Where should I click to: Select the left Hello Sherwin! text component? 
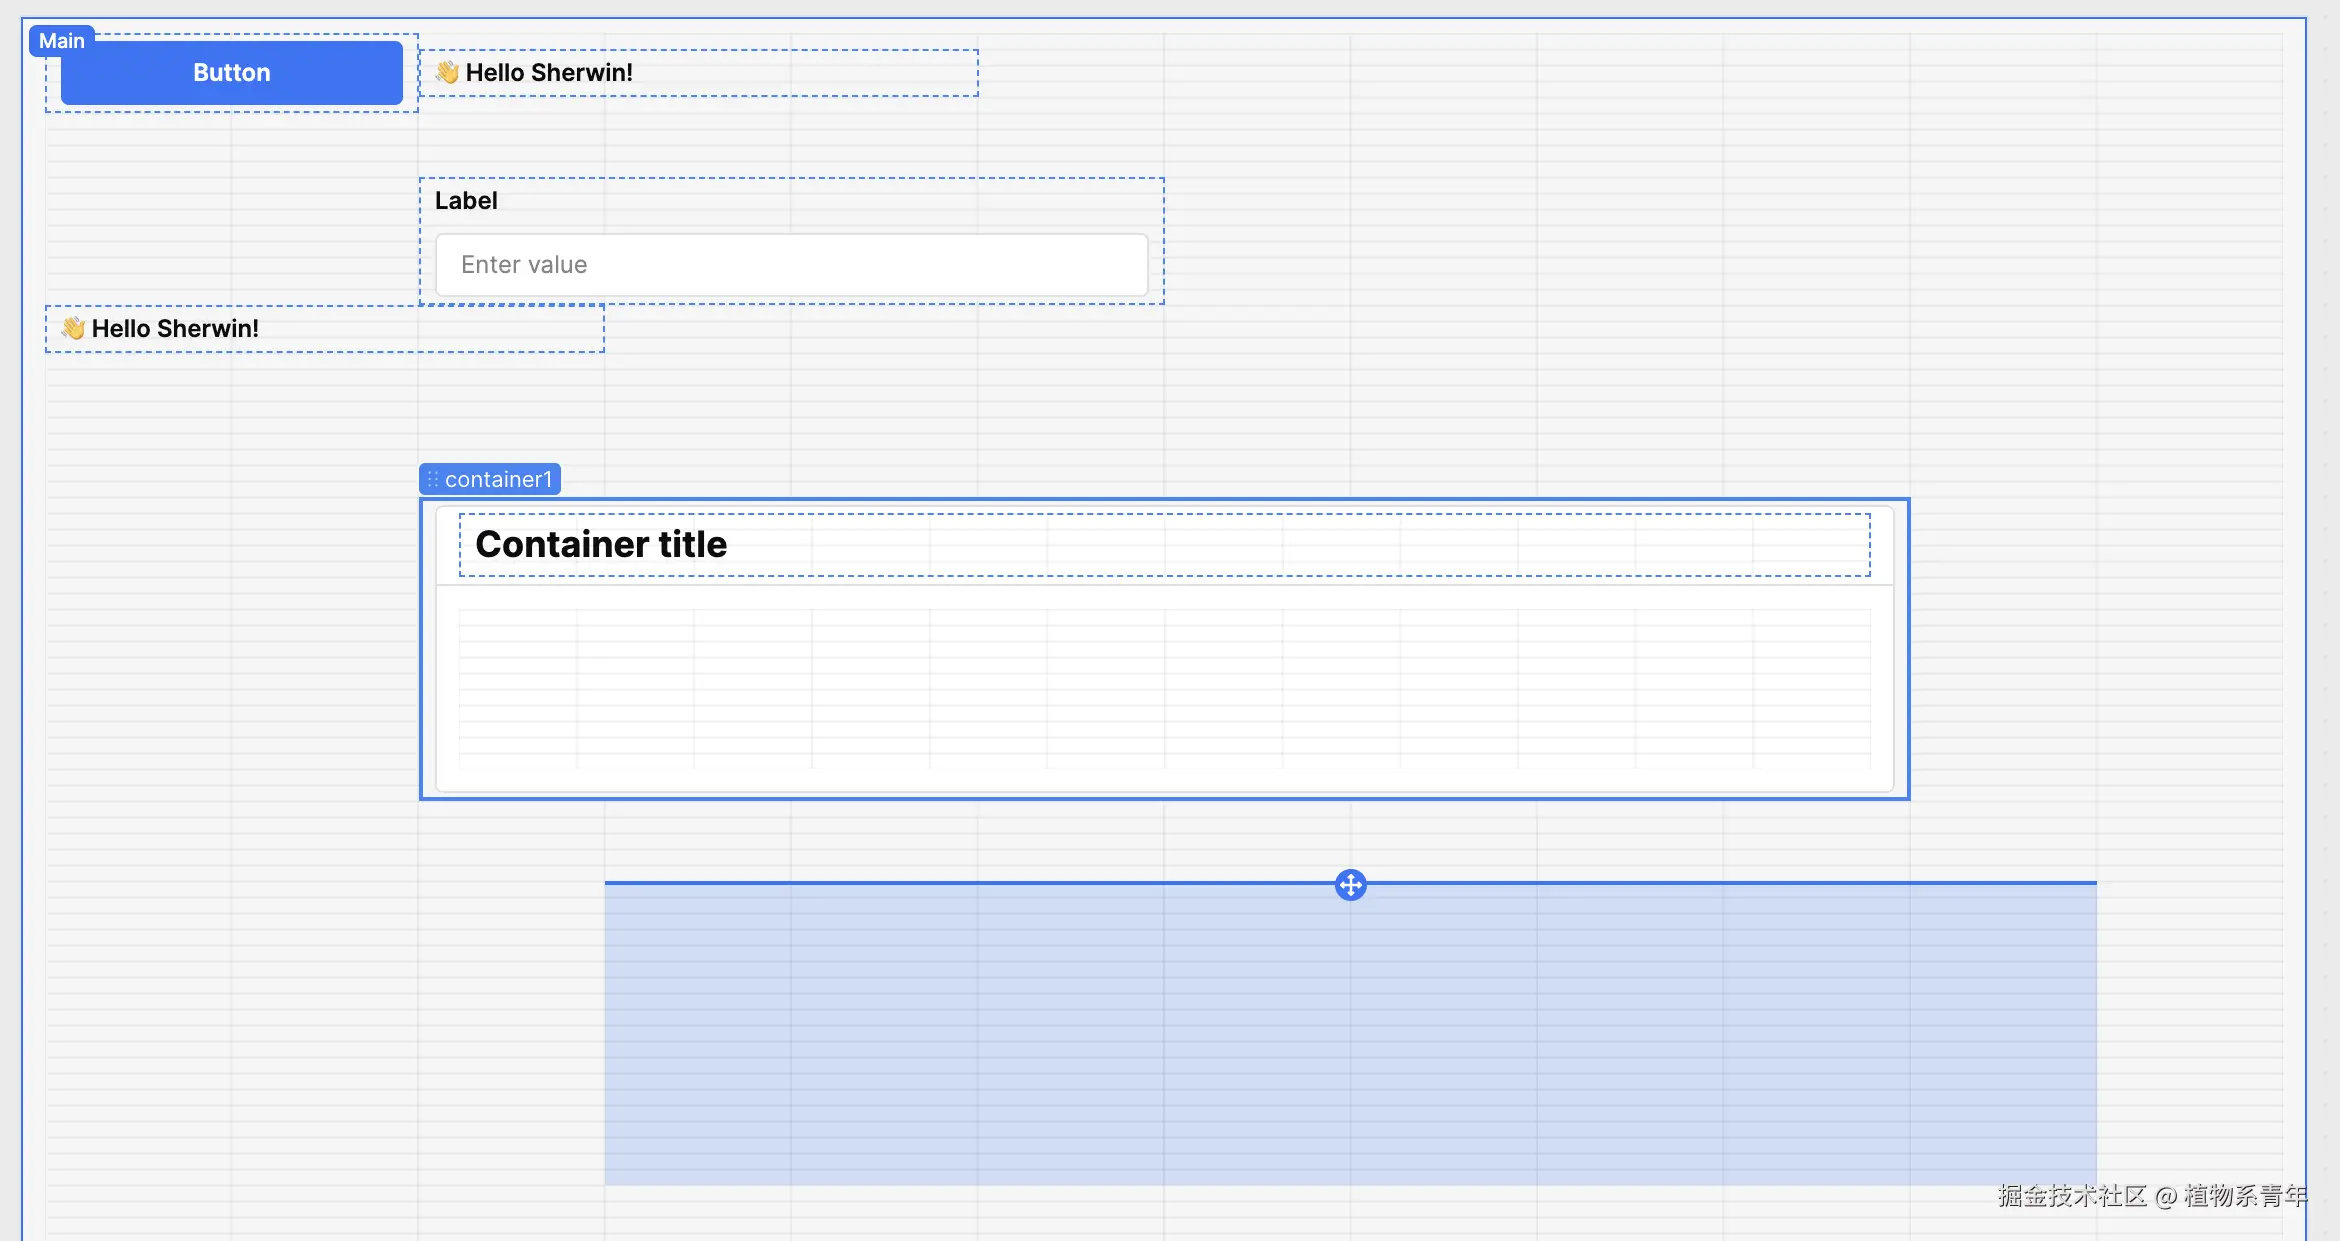click(175, 329)
